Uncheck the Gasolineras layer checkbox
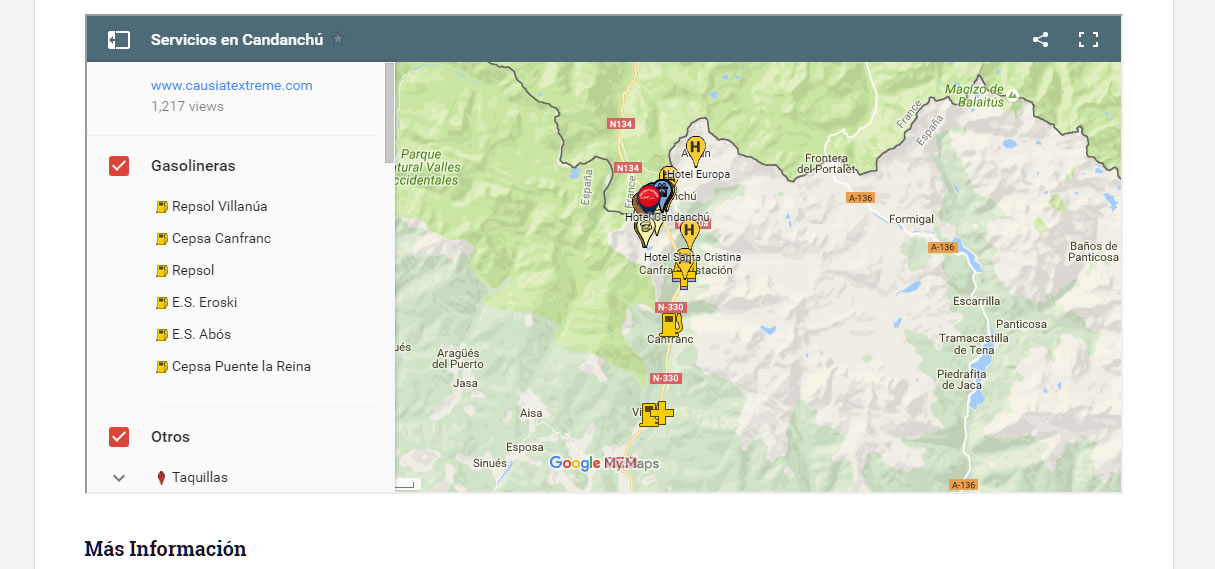Image resolution: width=1215 pixels, height=569 pixels. (x=119, y=166)
